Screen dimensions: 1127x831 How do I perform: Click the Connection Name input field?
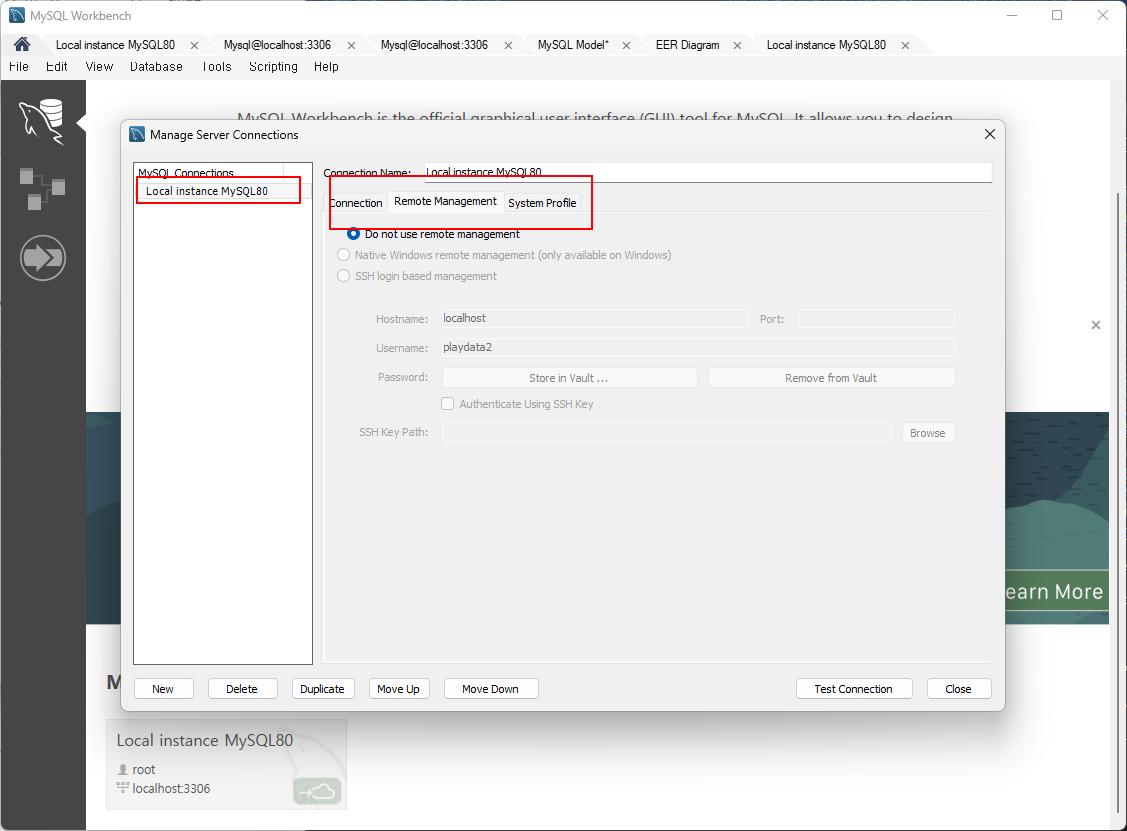[708, 173]
